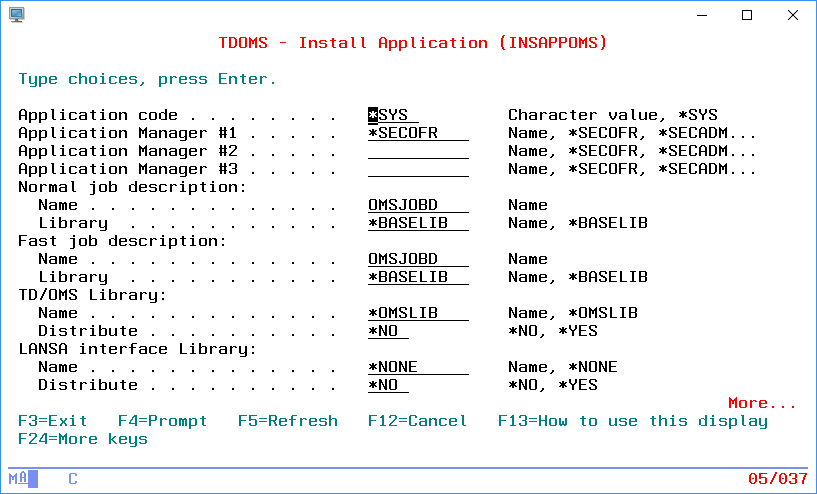The image size is (817, 494).
Task: Click the empty Application Manager #3 field
Action: [x=417, y=169]
